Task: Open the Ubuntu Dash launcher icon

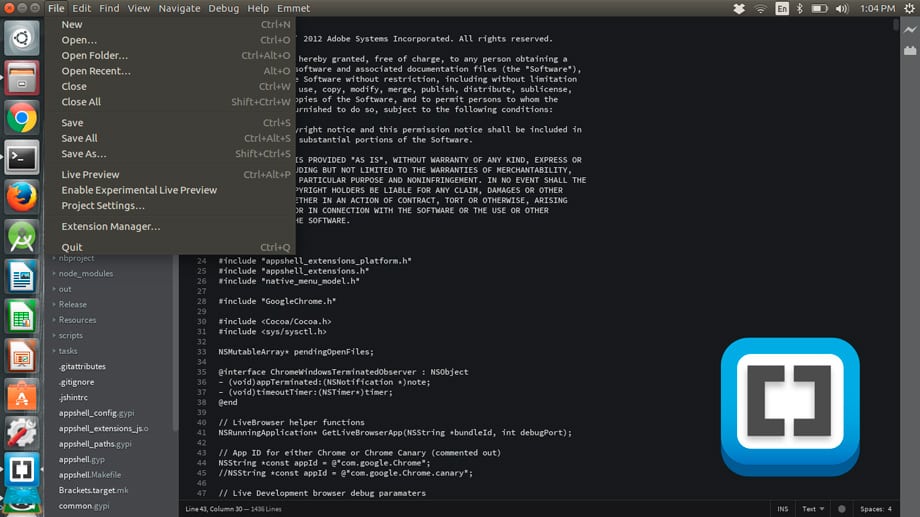Action: click(22, 38)
